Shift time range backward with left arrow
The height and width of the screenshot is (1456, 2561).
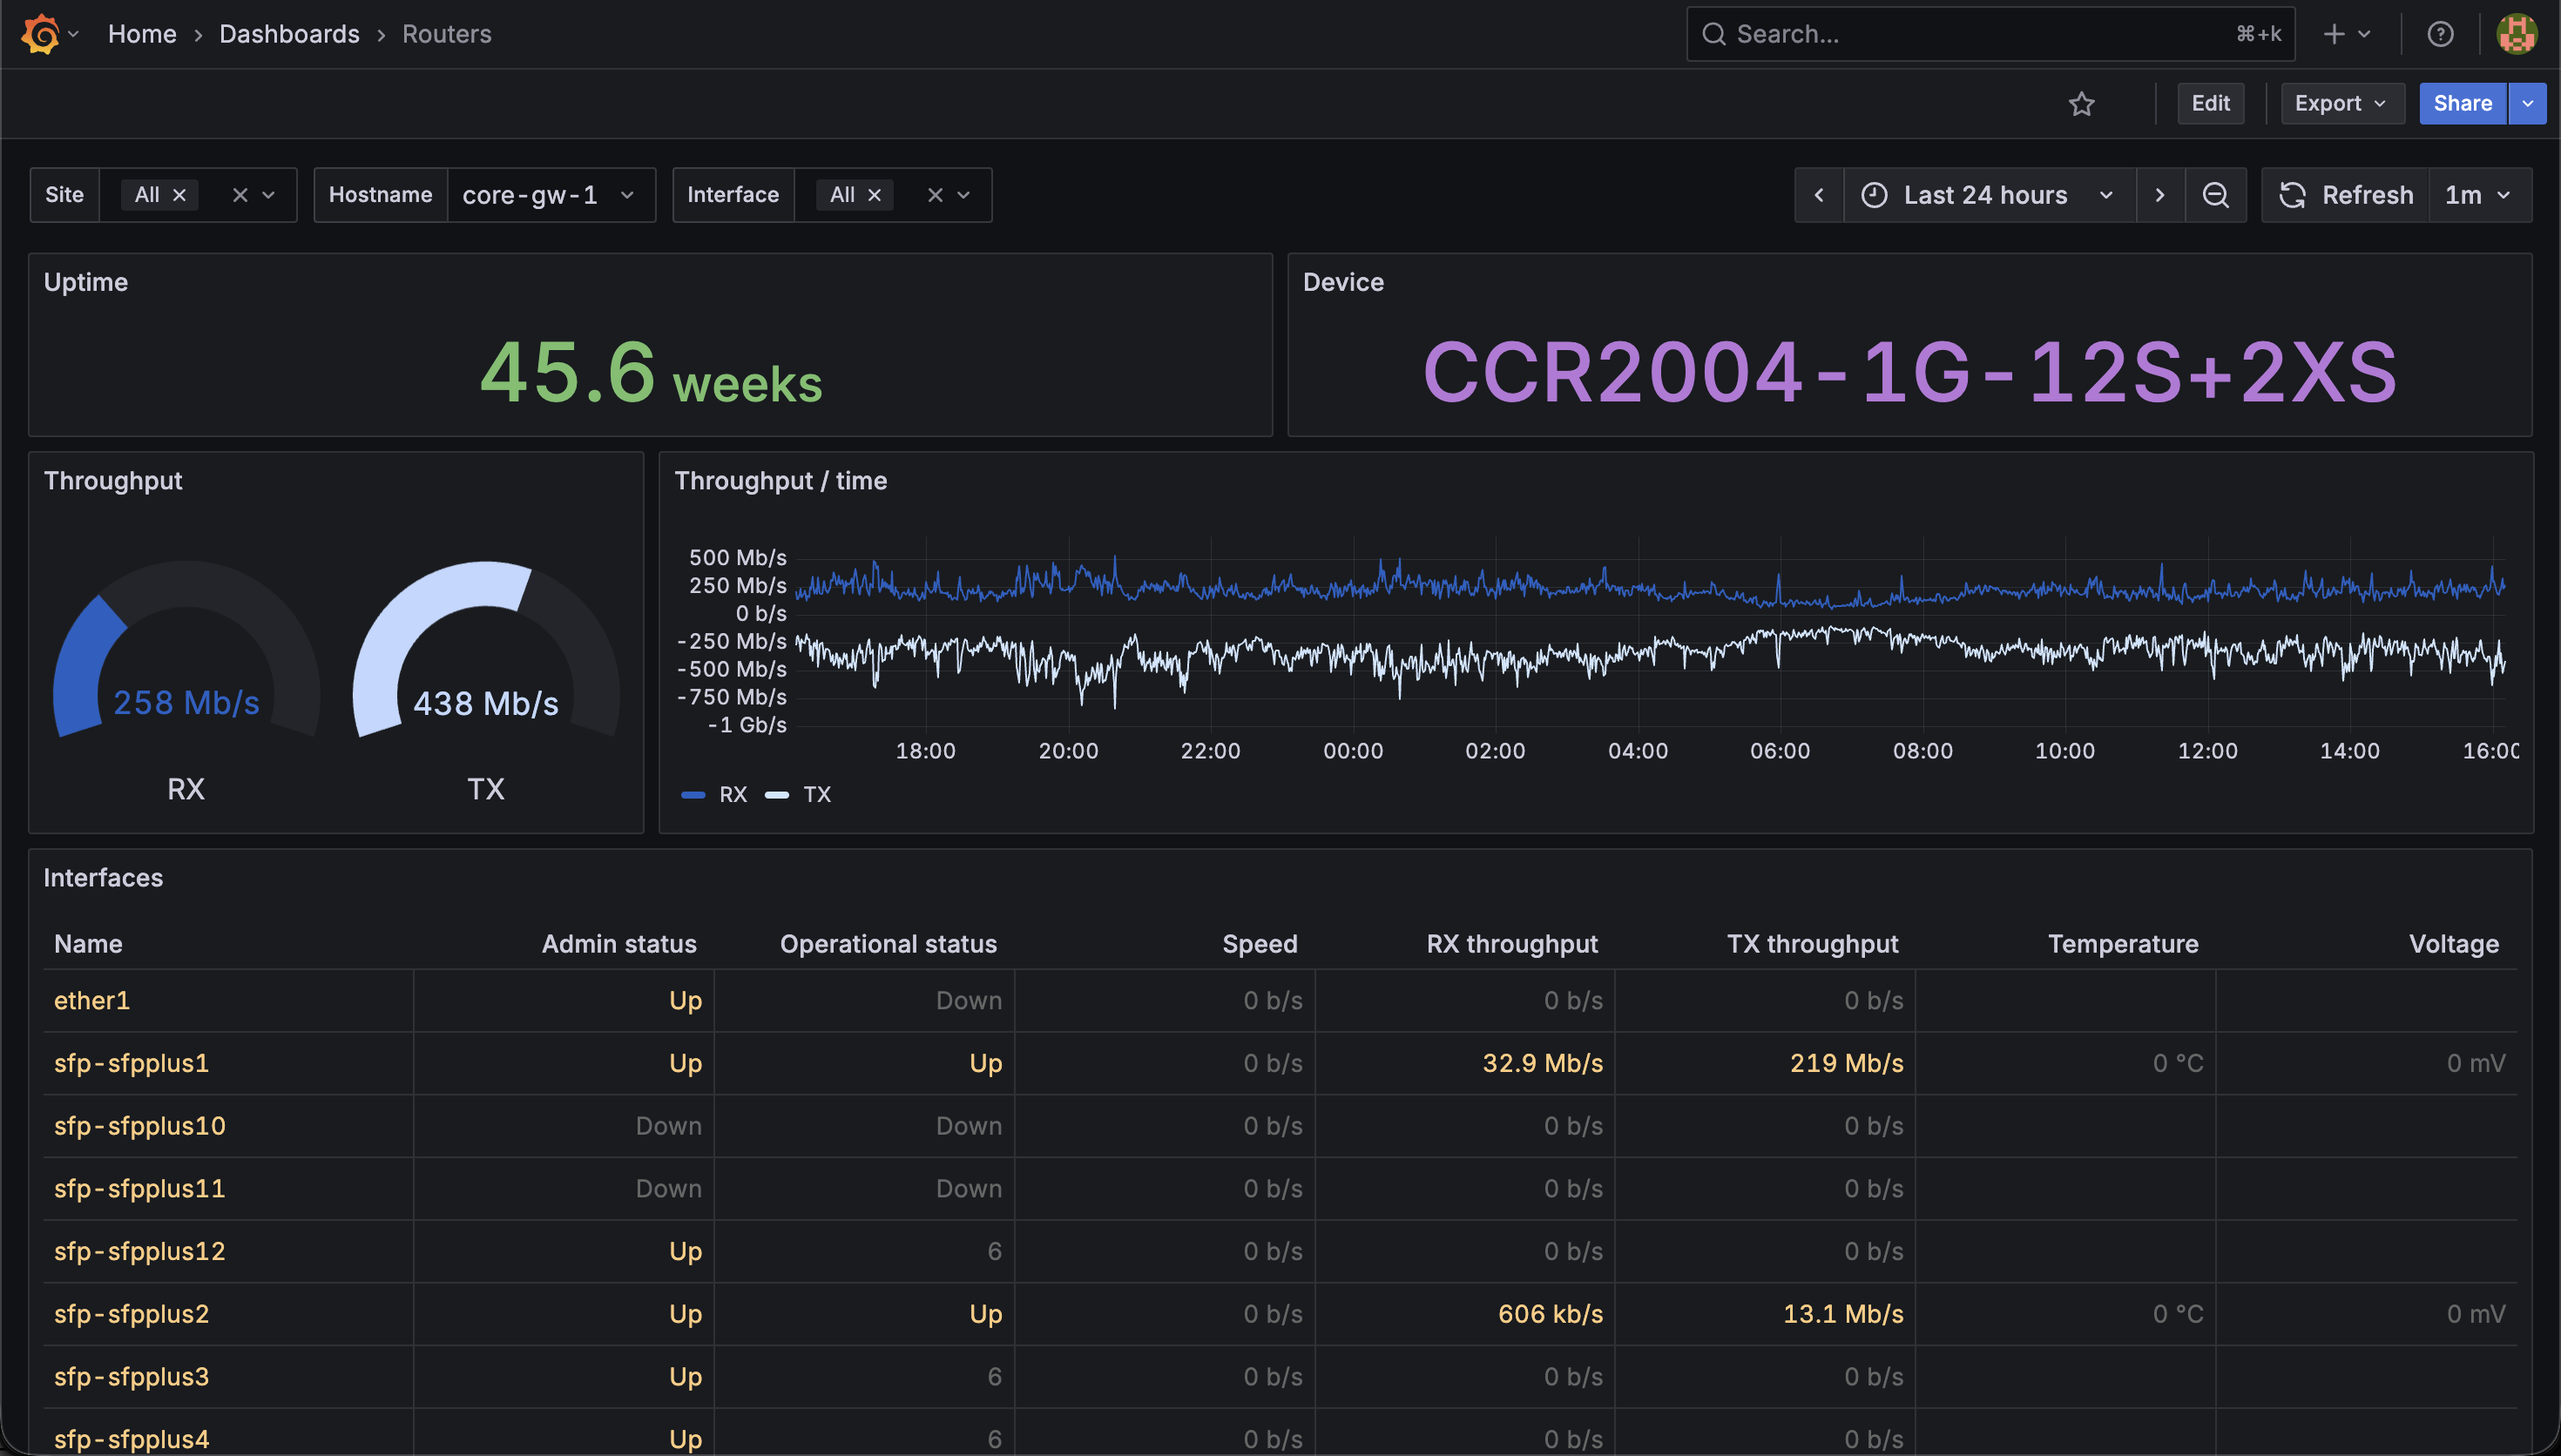(1819, 195)
